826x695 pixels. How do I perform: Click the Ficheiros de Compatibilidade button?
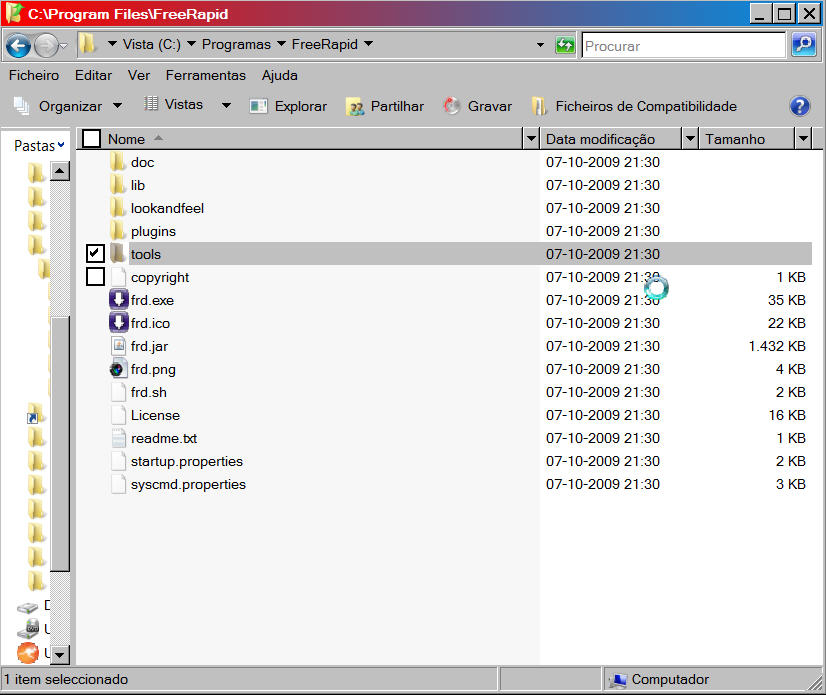point(634,106)
